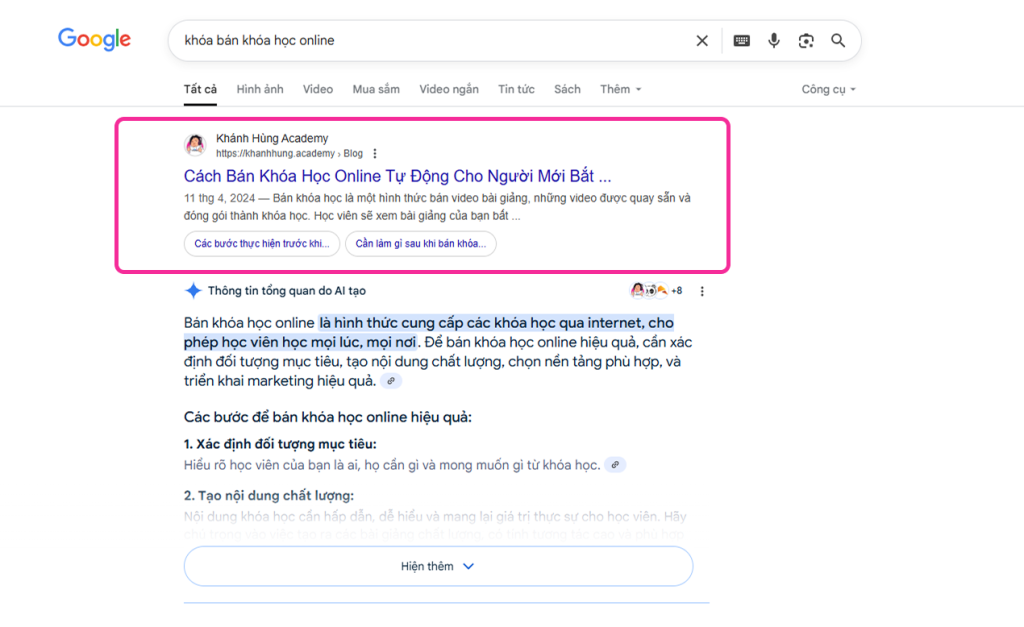The height and width of the screenshot is (627, 1024).
Task: Open the Mua sắm tab
Action: click(x=376, y=89)
